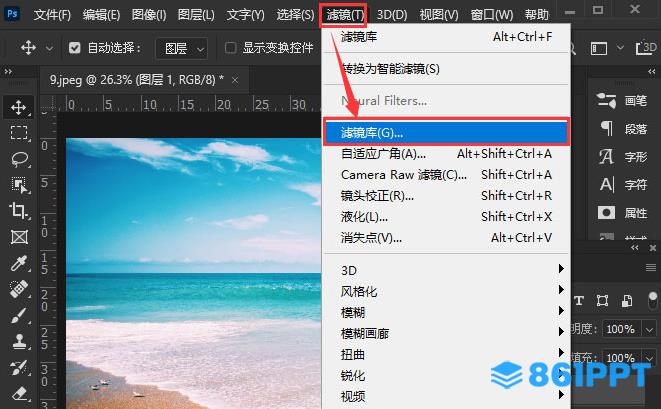Screen dimensions: 661x409
Task: Select the Eraser tool
Action: pyautogui.click(x=19, y=394)
